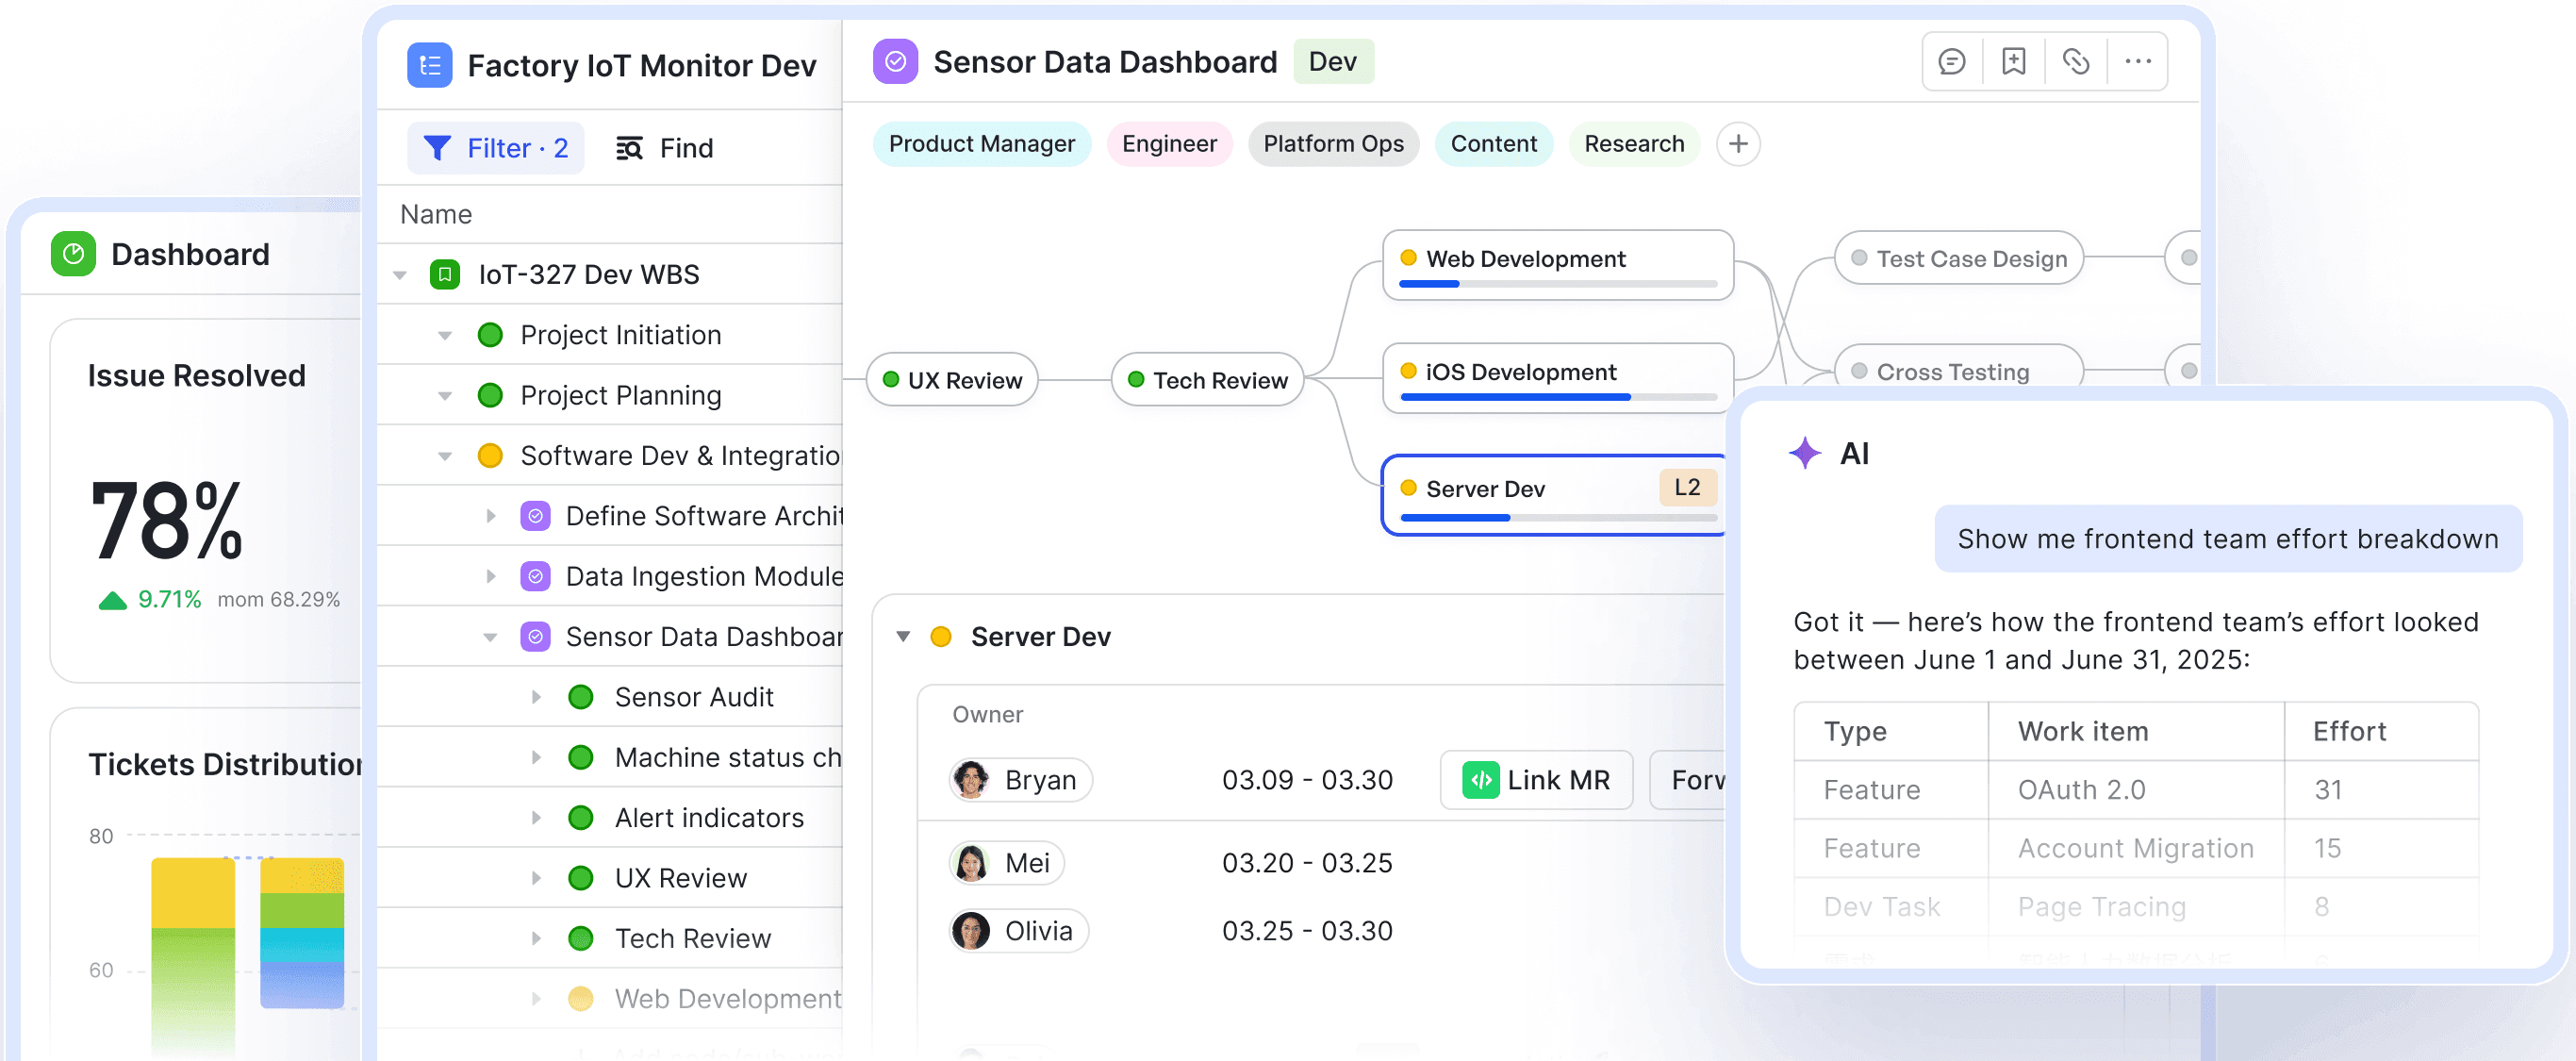The height and width of the screenshot is (1061, 2576).
Task: Click the Software Dev & Integration yellow status dot
Action: click(x=490, y=456)
